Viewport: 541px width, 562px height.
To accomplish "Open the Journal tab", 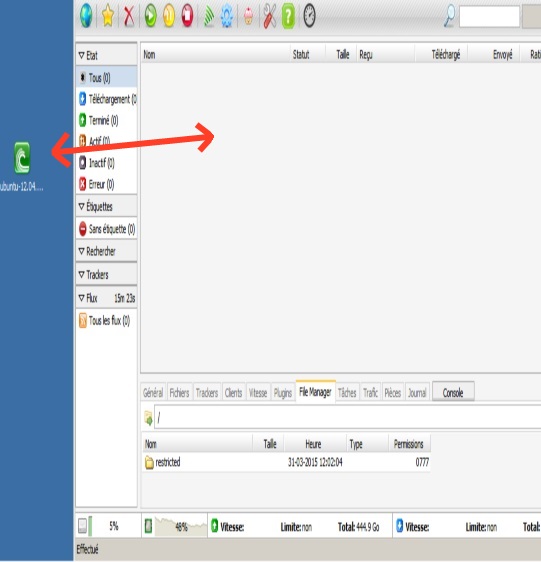I will (x=417, y=393).
